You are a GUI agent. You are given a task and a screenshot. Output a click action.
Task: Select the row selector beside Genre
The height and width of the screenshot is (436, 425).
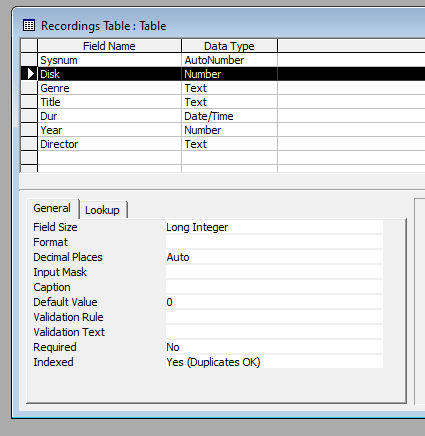(29, 88)
